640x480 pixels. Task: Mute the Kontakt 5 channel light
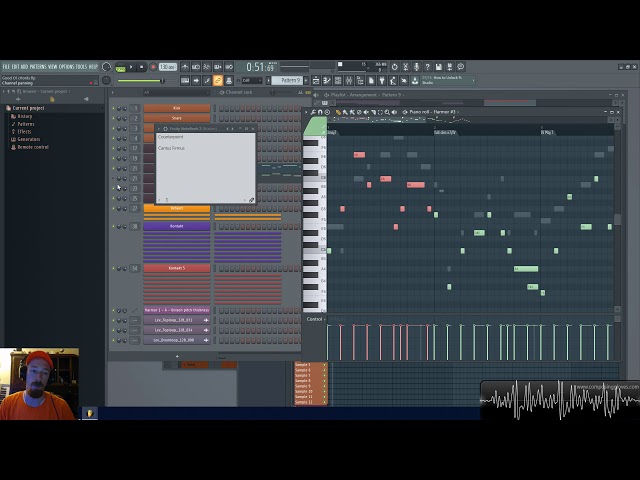click(114, 269)
